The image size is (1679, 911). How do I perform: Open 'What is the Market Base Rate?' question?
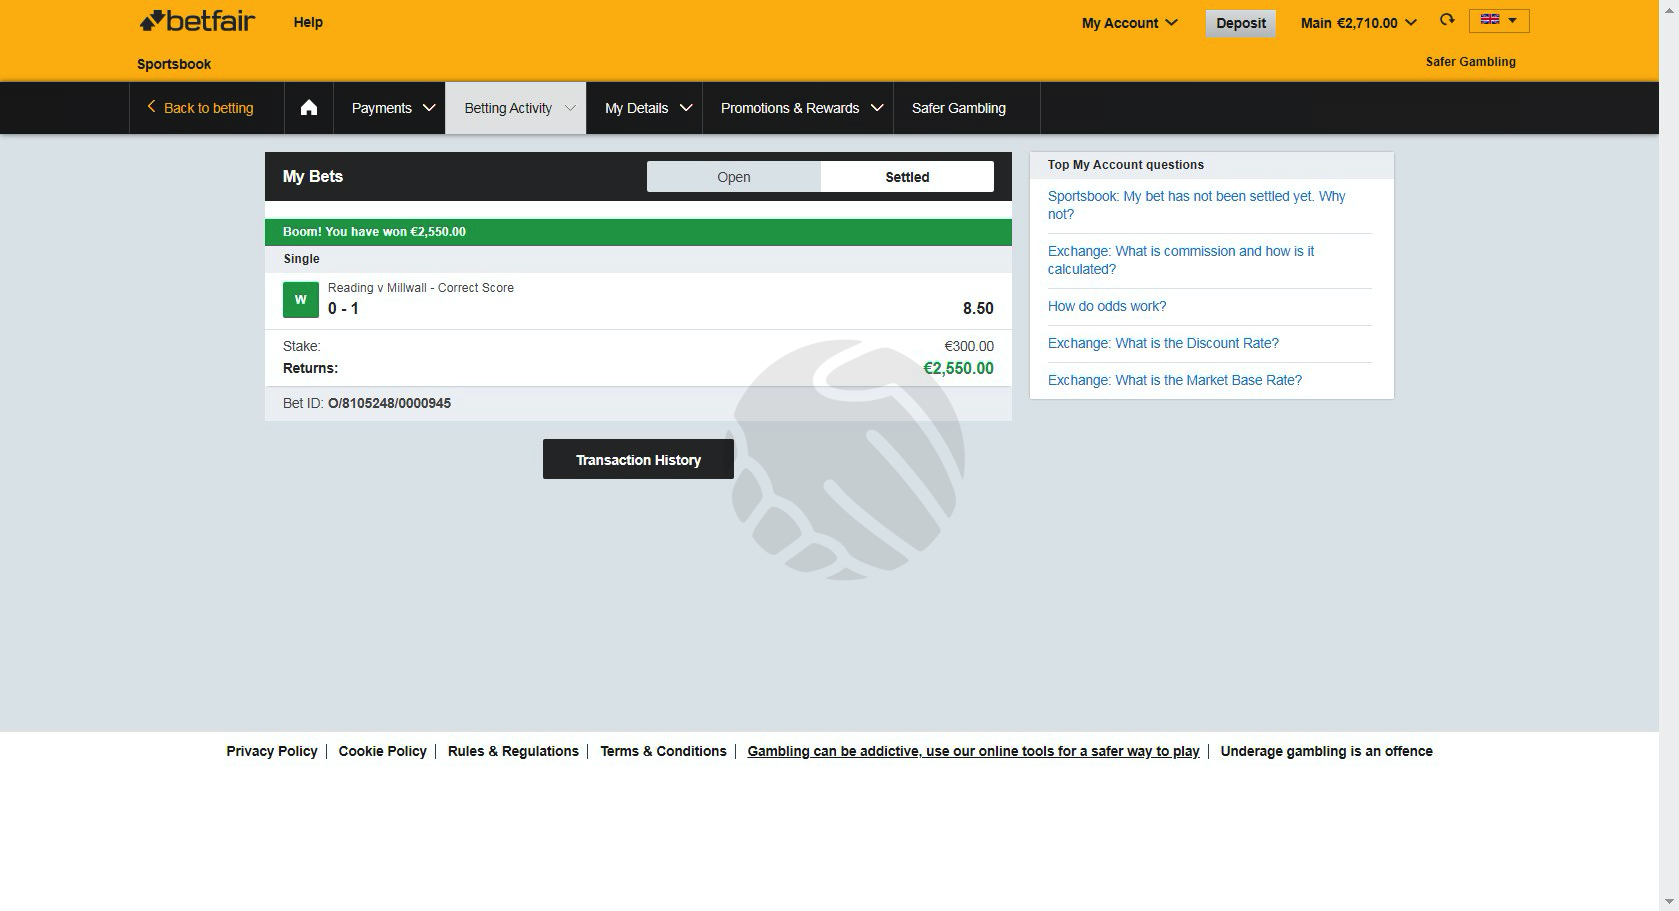1175,380
